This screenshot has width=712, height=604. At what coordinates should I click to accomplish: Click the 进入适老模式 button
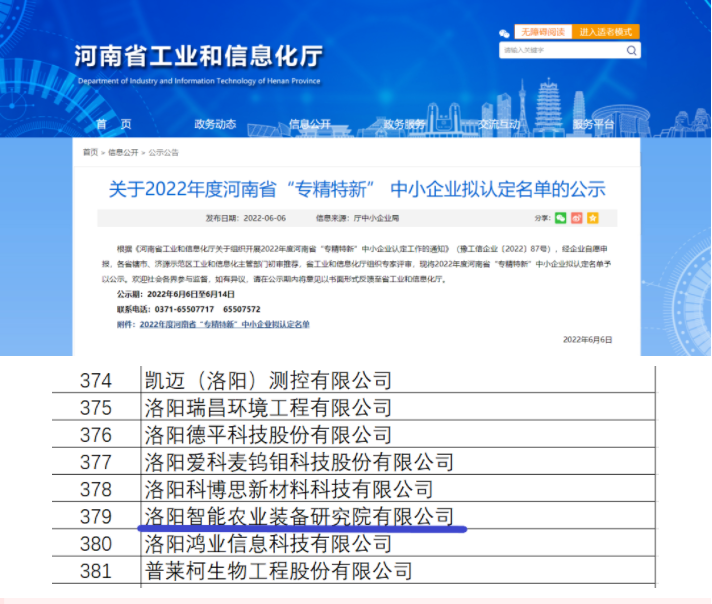pos(605,32)
